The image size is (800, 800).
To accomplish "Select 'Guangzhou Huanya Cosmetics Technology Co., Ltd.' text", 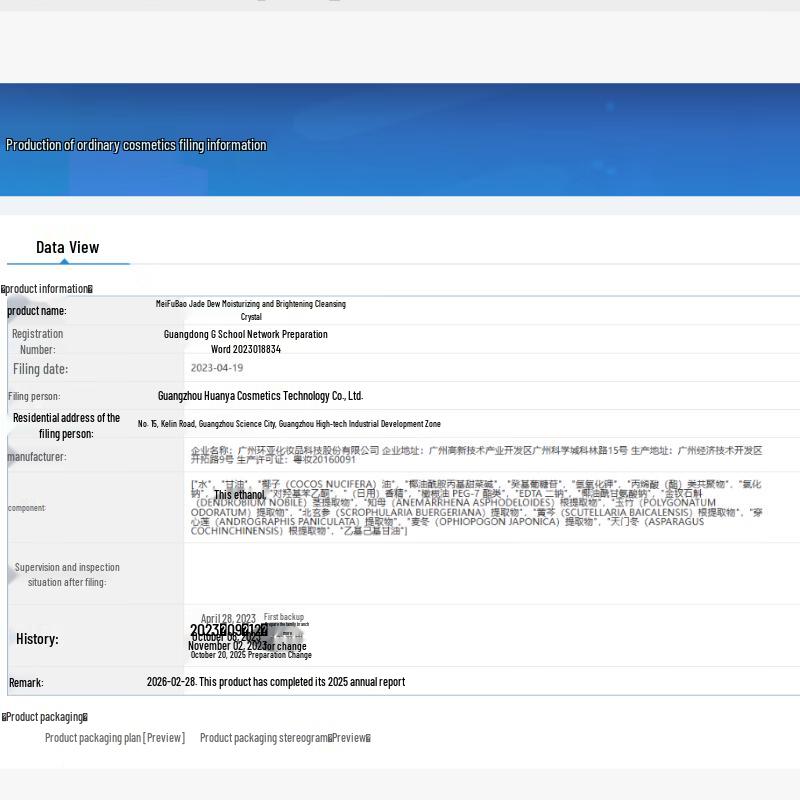I will pos(260,396).
